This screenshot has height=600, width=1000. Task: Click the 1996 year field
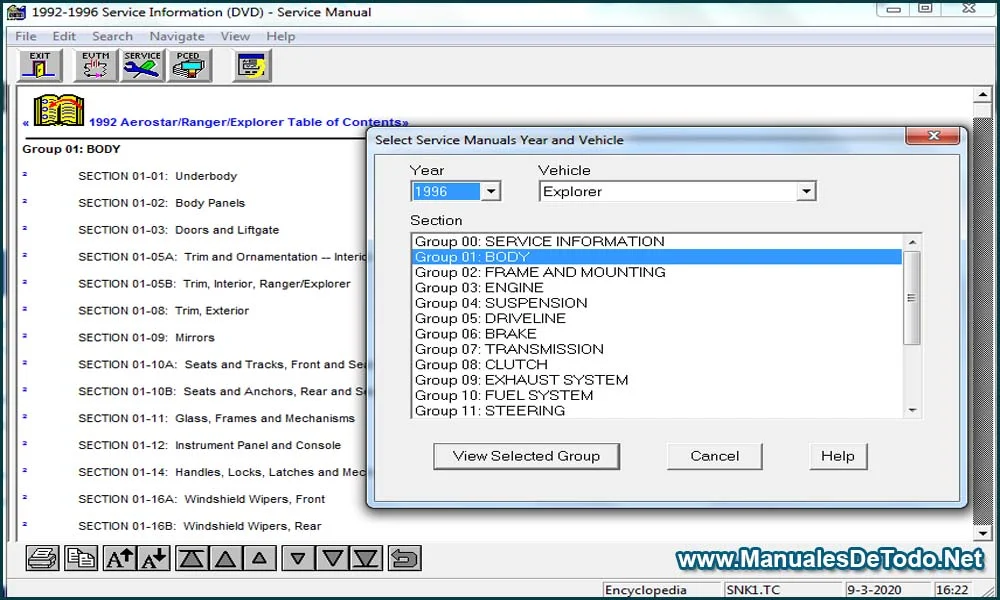(446, 191)
